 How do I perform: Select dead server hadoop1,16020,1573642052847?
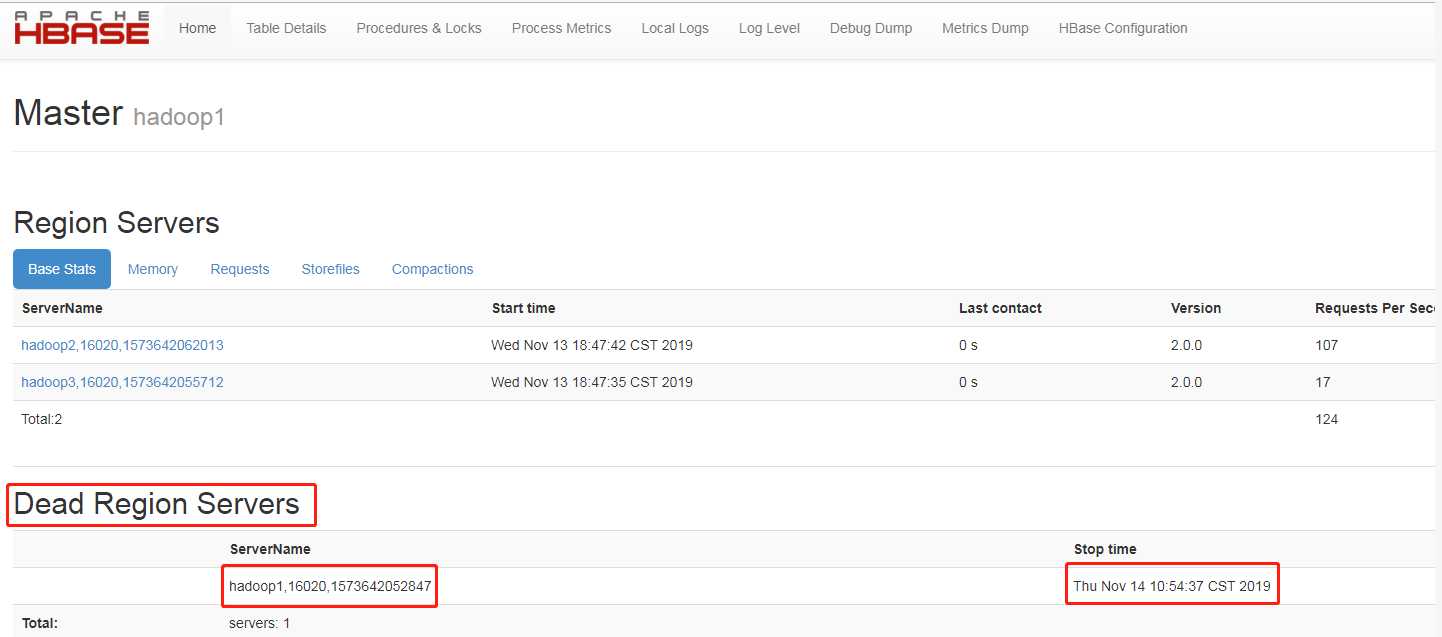click(x=330, y=586)
